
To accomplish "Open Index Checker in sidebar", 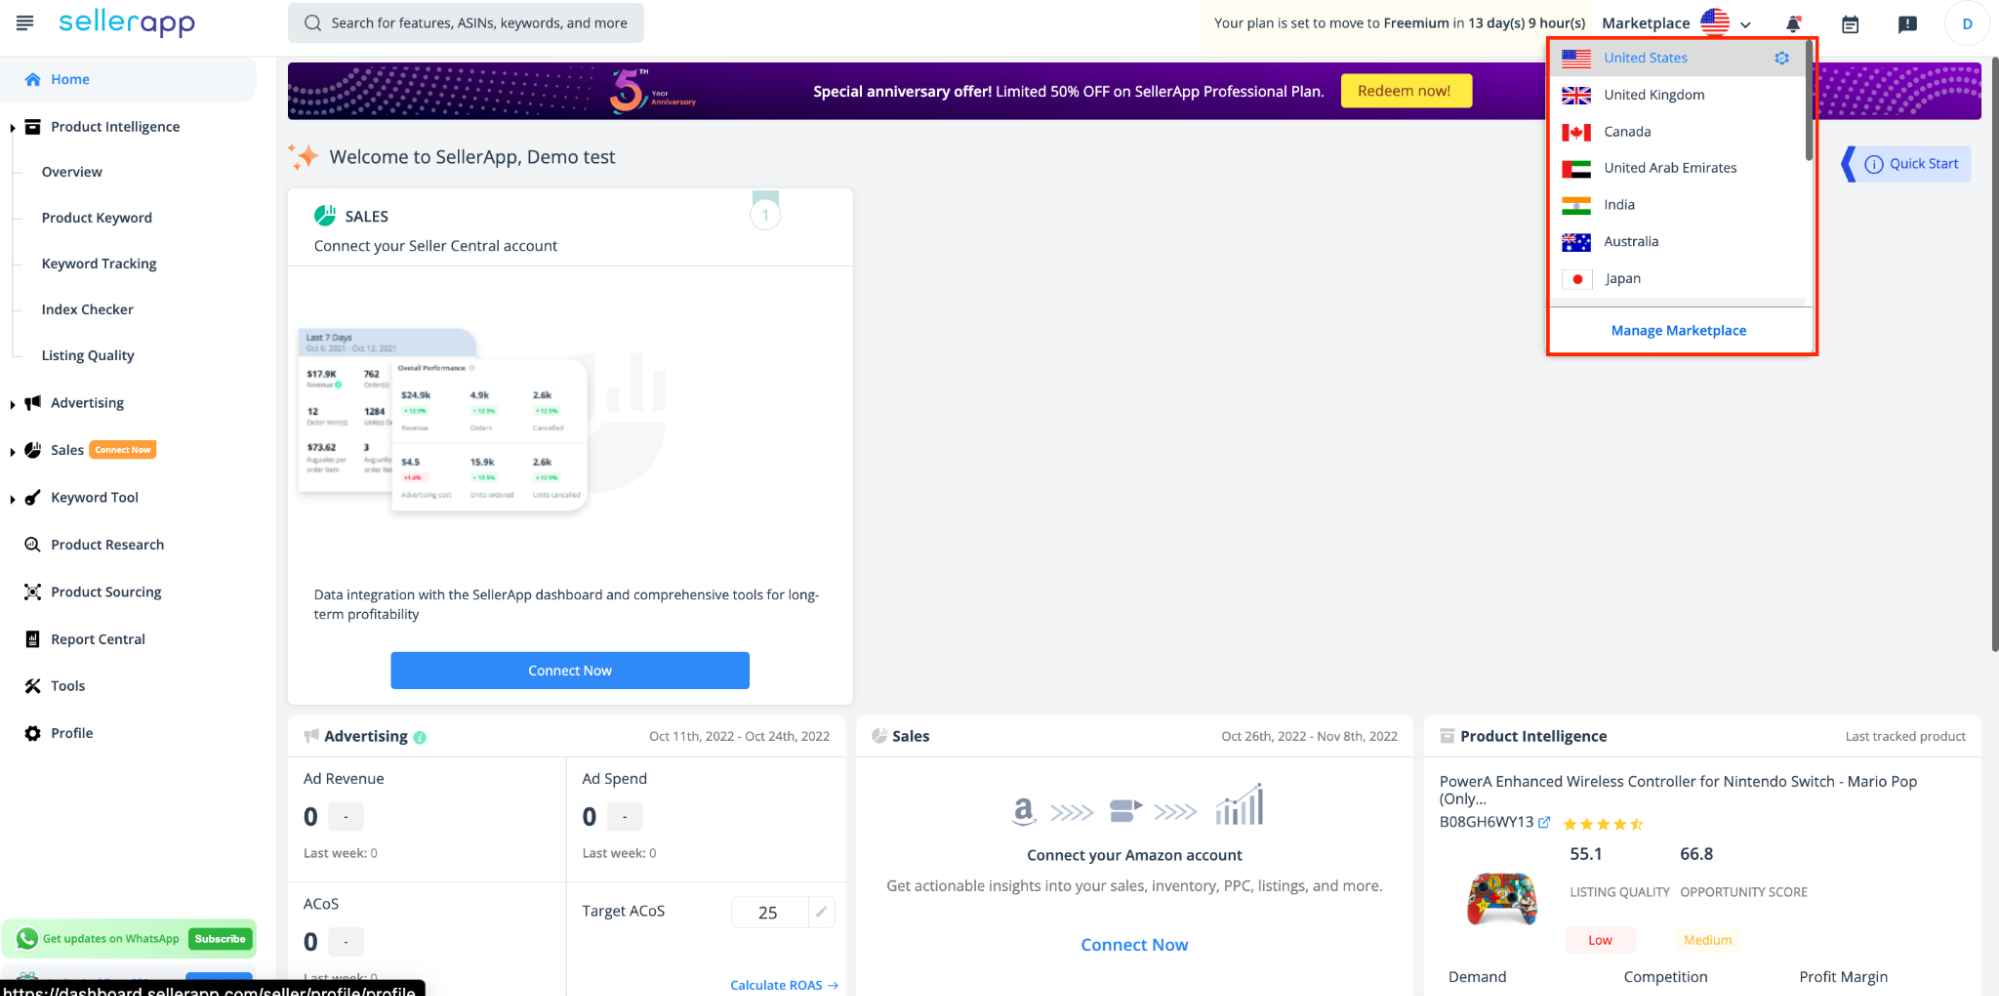I will 87,310.
